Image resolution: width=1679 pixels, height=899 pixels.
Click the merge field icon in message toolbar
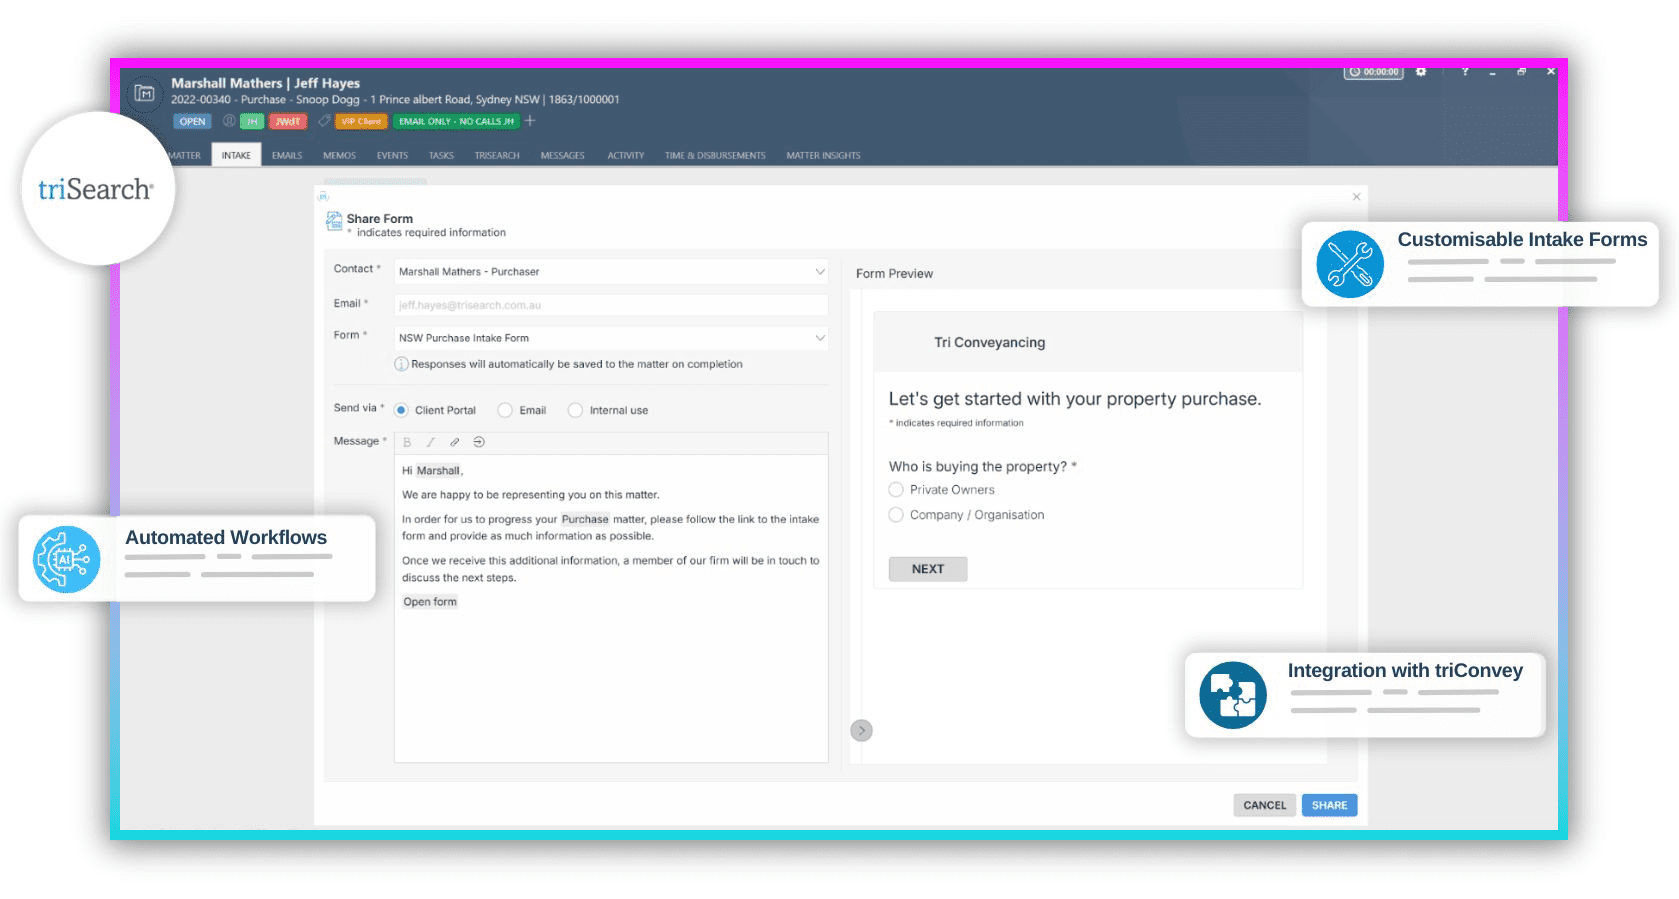click(x=479, y=442)
